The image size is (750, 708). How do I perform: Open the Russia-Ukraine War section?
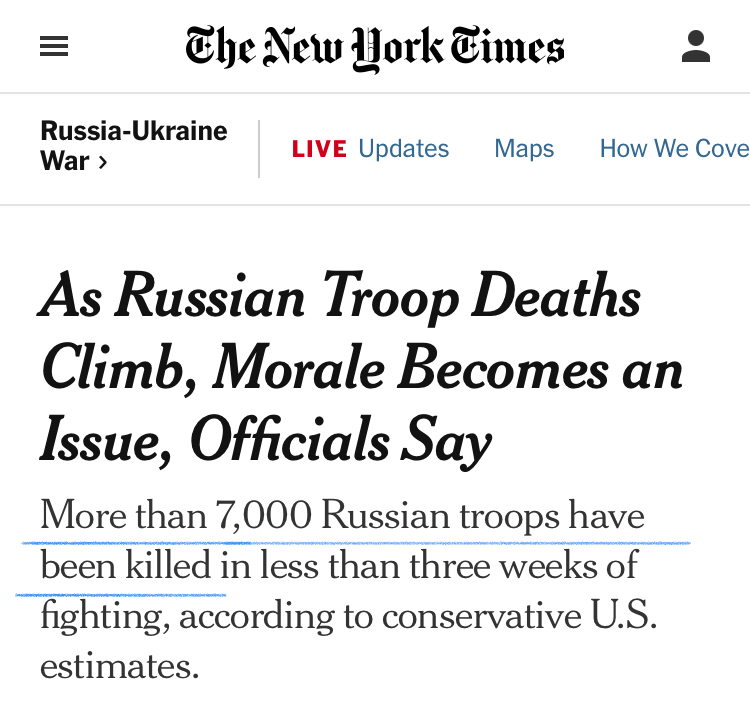[133, 146]
